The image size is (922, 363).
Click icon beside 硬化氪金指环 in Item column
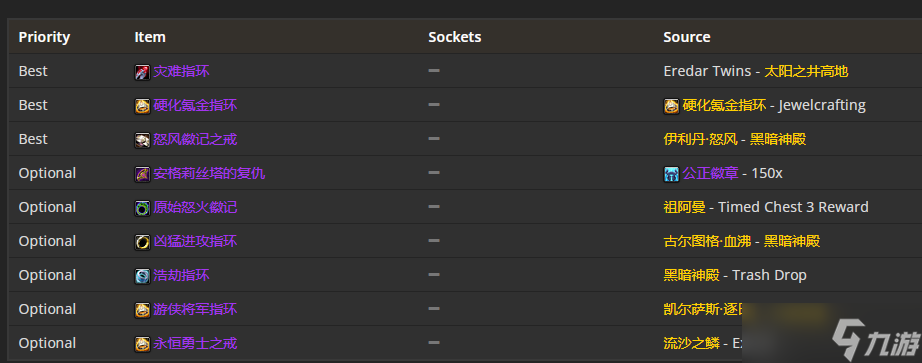pos(142,106)
